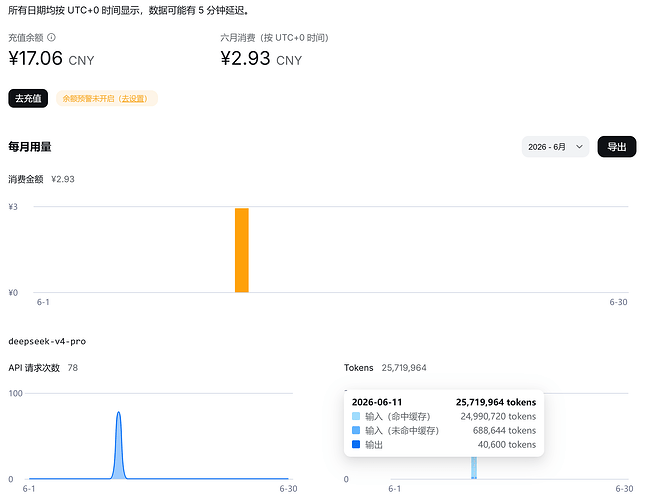Image resolution: width=665 pixels, height=500 pixels.
Task: Click the deepseek-v4-pro model name
Action: click(x=47, y=341)
